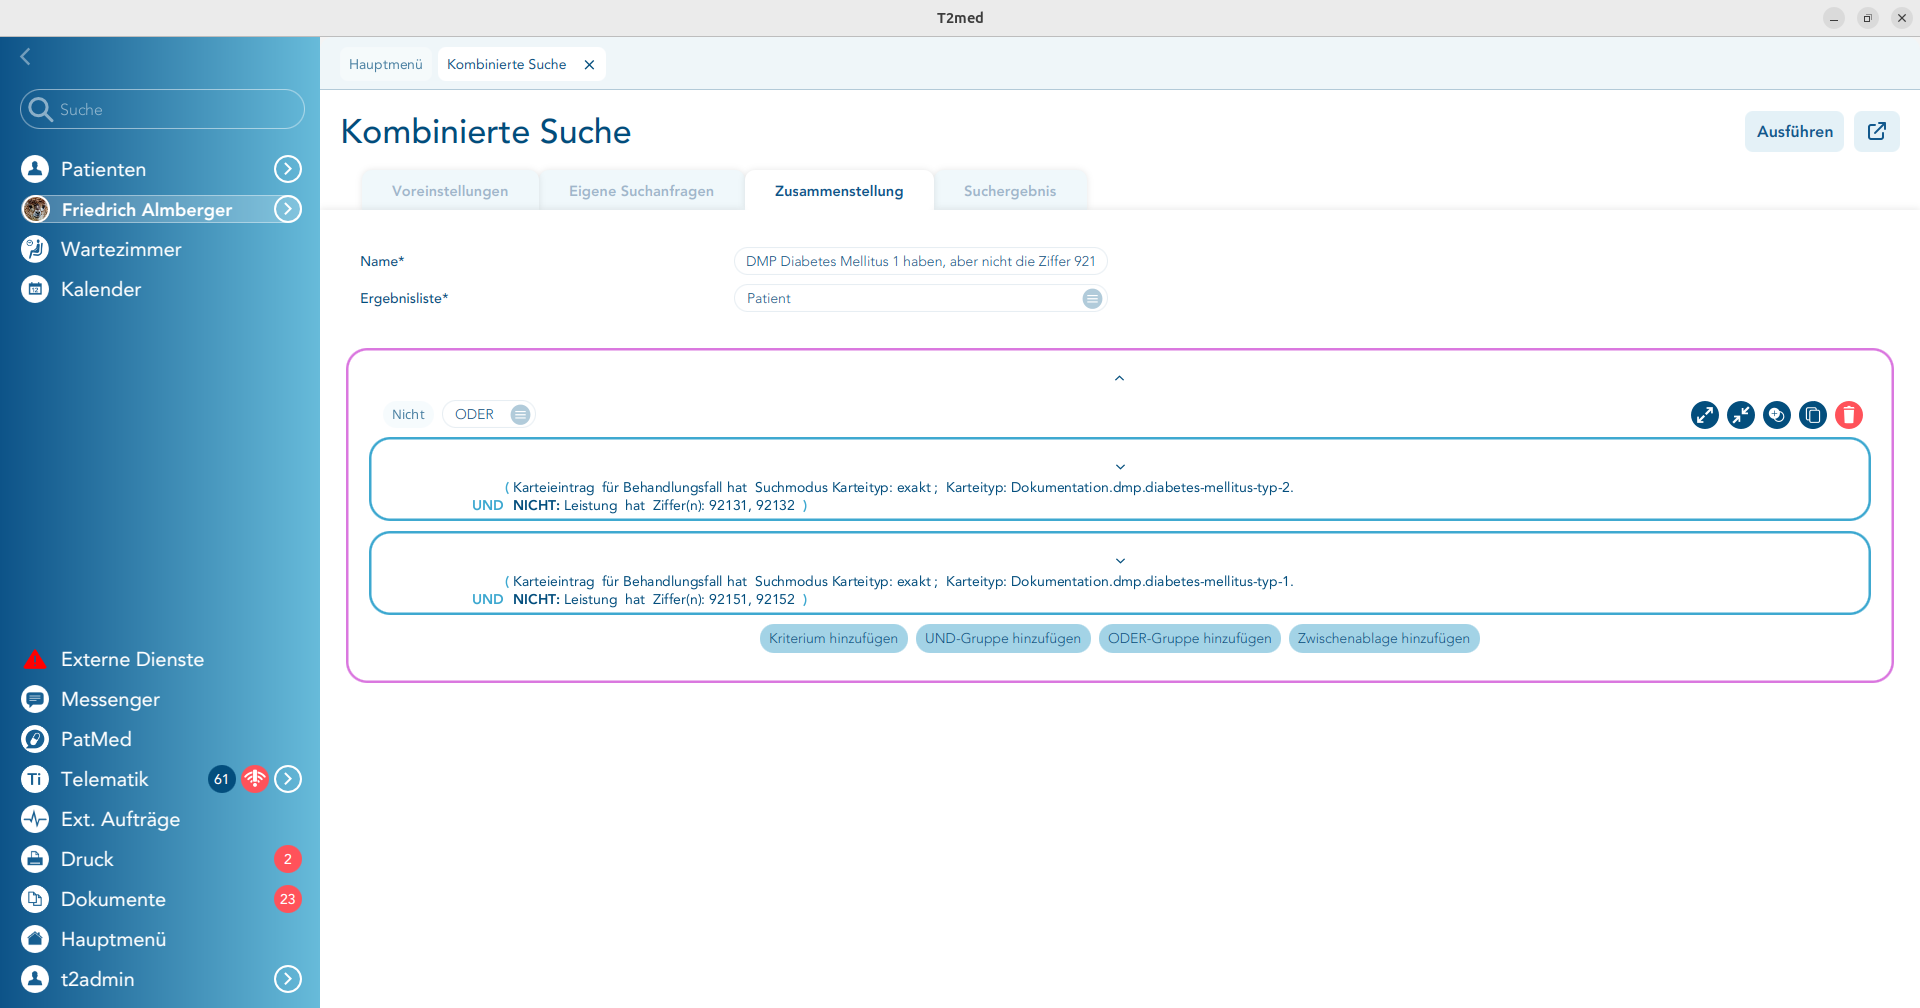Close the Kombinierte Suche tab

pyautogui.click(x=589, y=64)
